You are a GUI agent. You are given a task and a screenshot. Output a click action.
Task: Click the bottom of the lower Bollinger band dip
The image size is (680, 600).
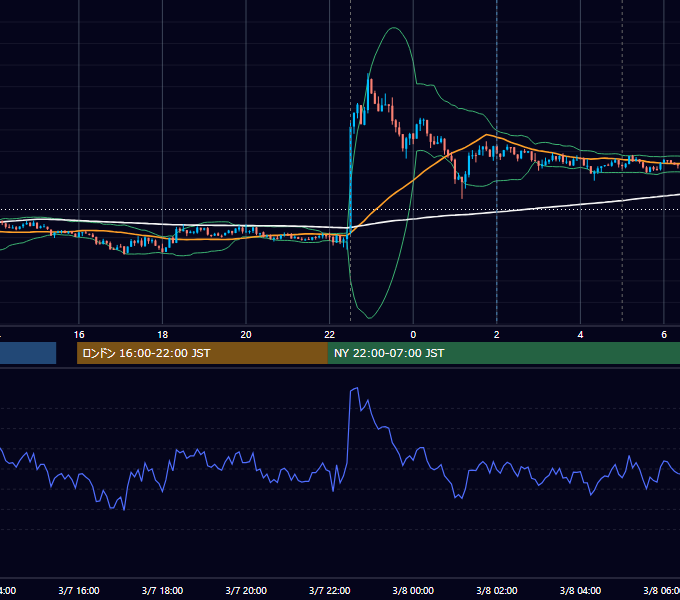click(x=369, y=318)
